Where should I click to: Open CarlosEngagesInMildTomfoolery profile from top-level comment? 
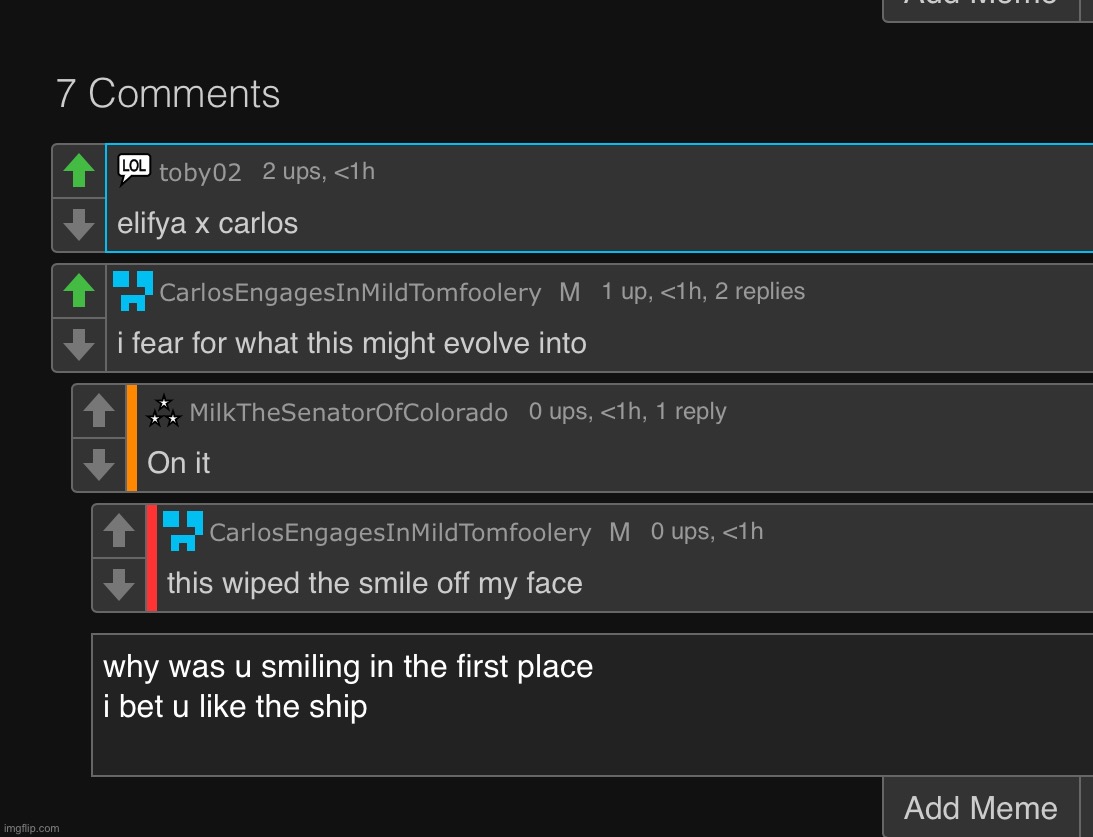pyautogui.click(x=350, y=292)
